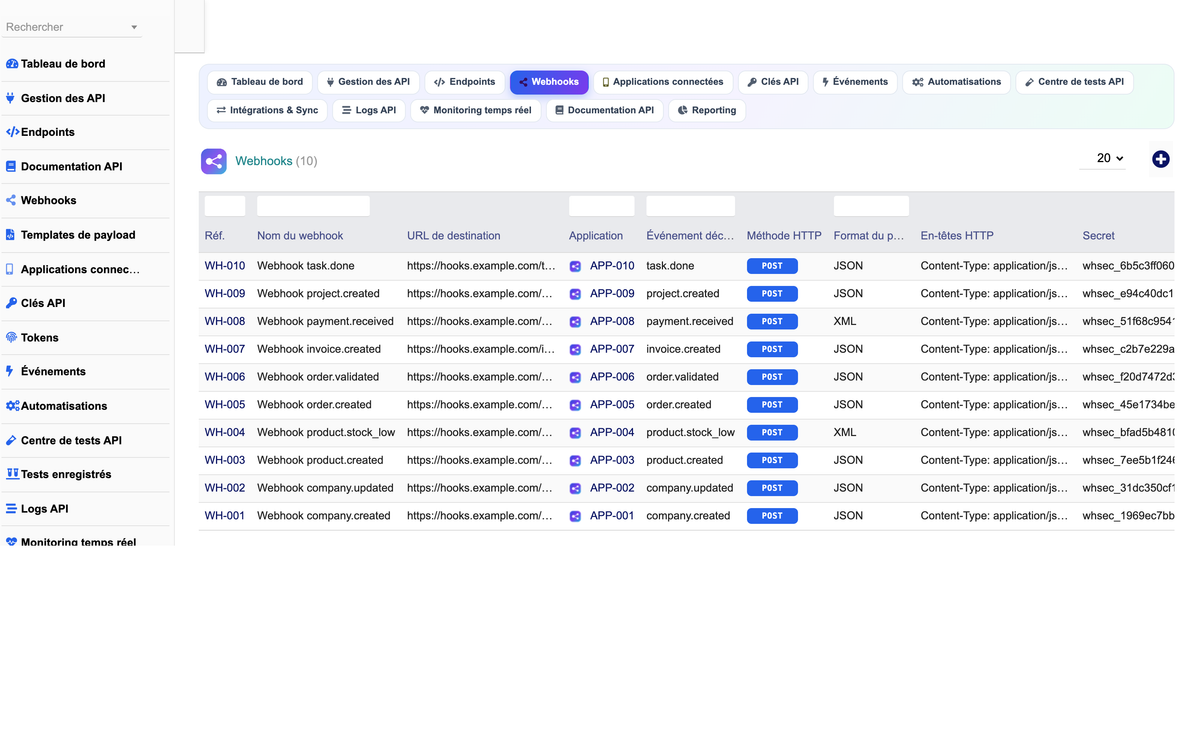Switch to the Clés API tab
This screenshot has width=1200, height=743.
(773, 82)
